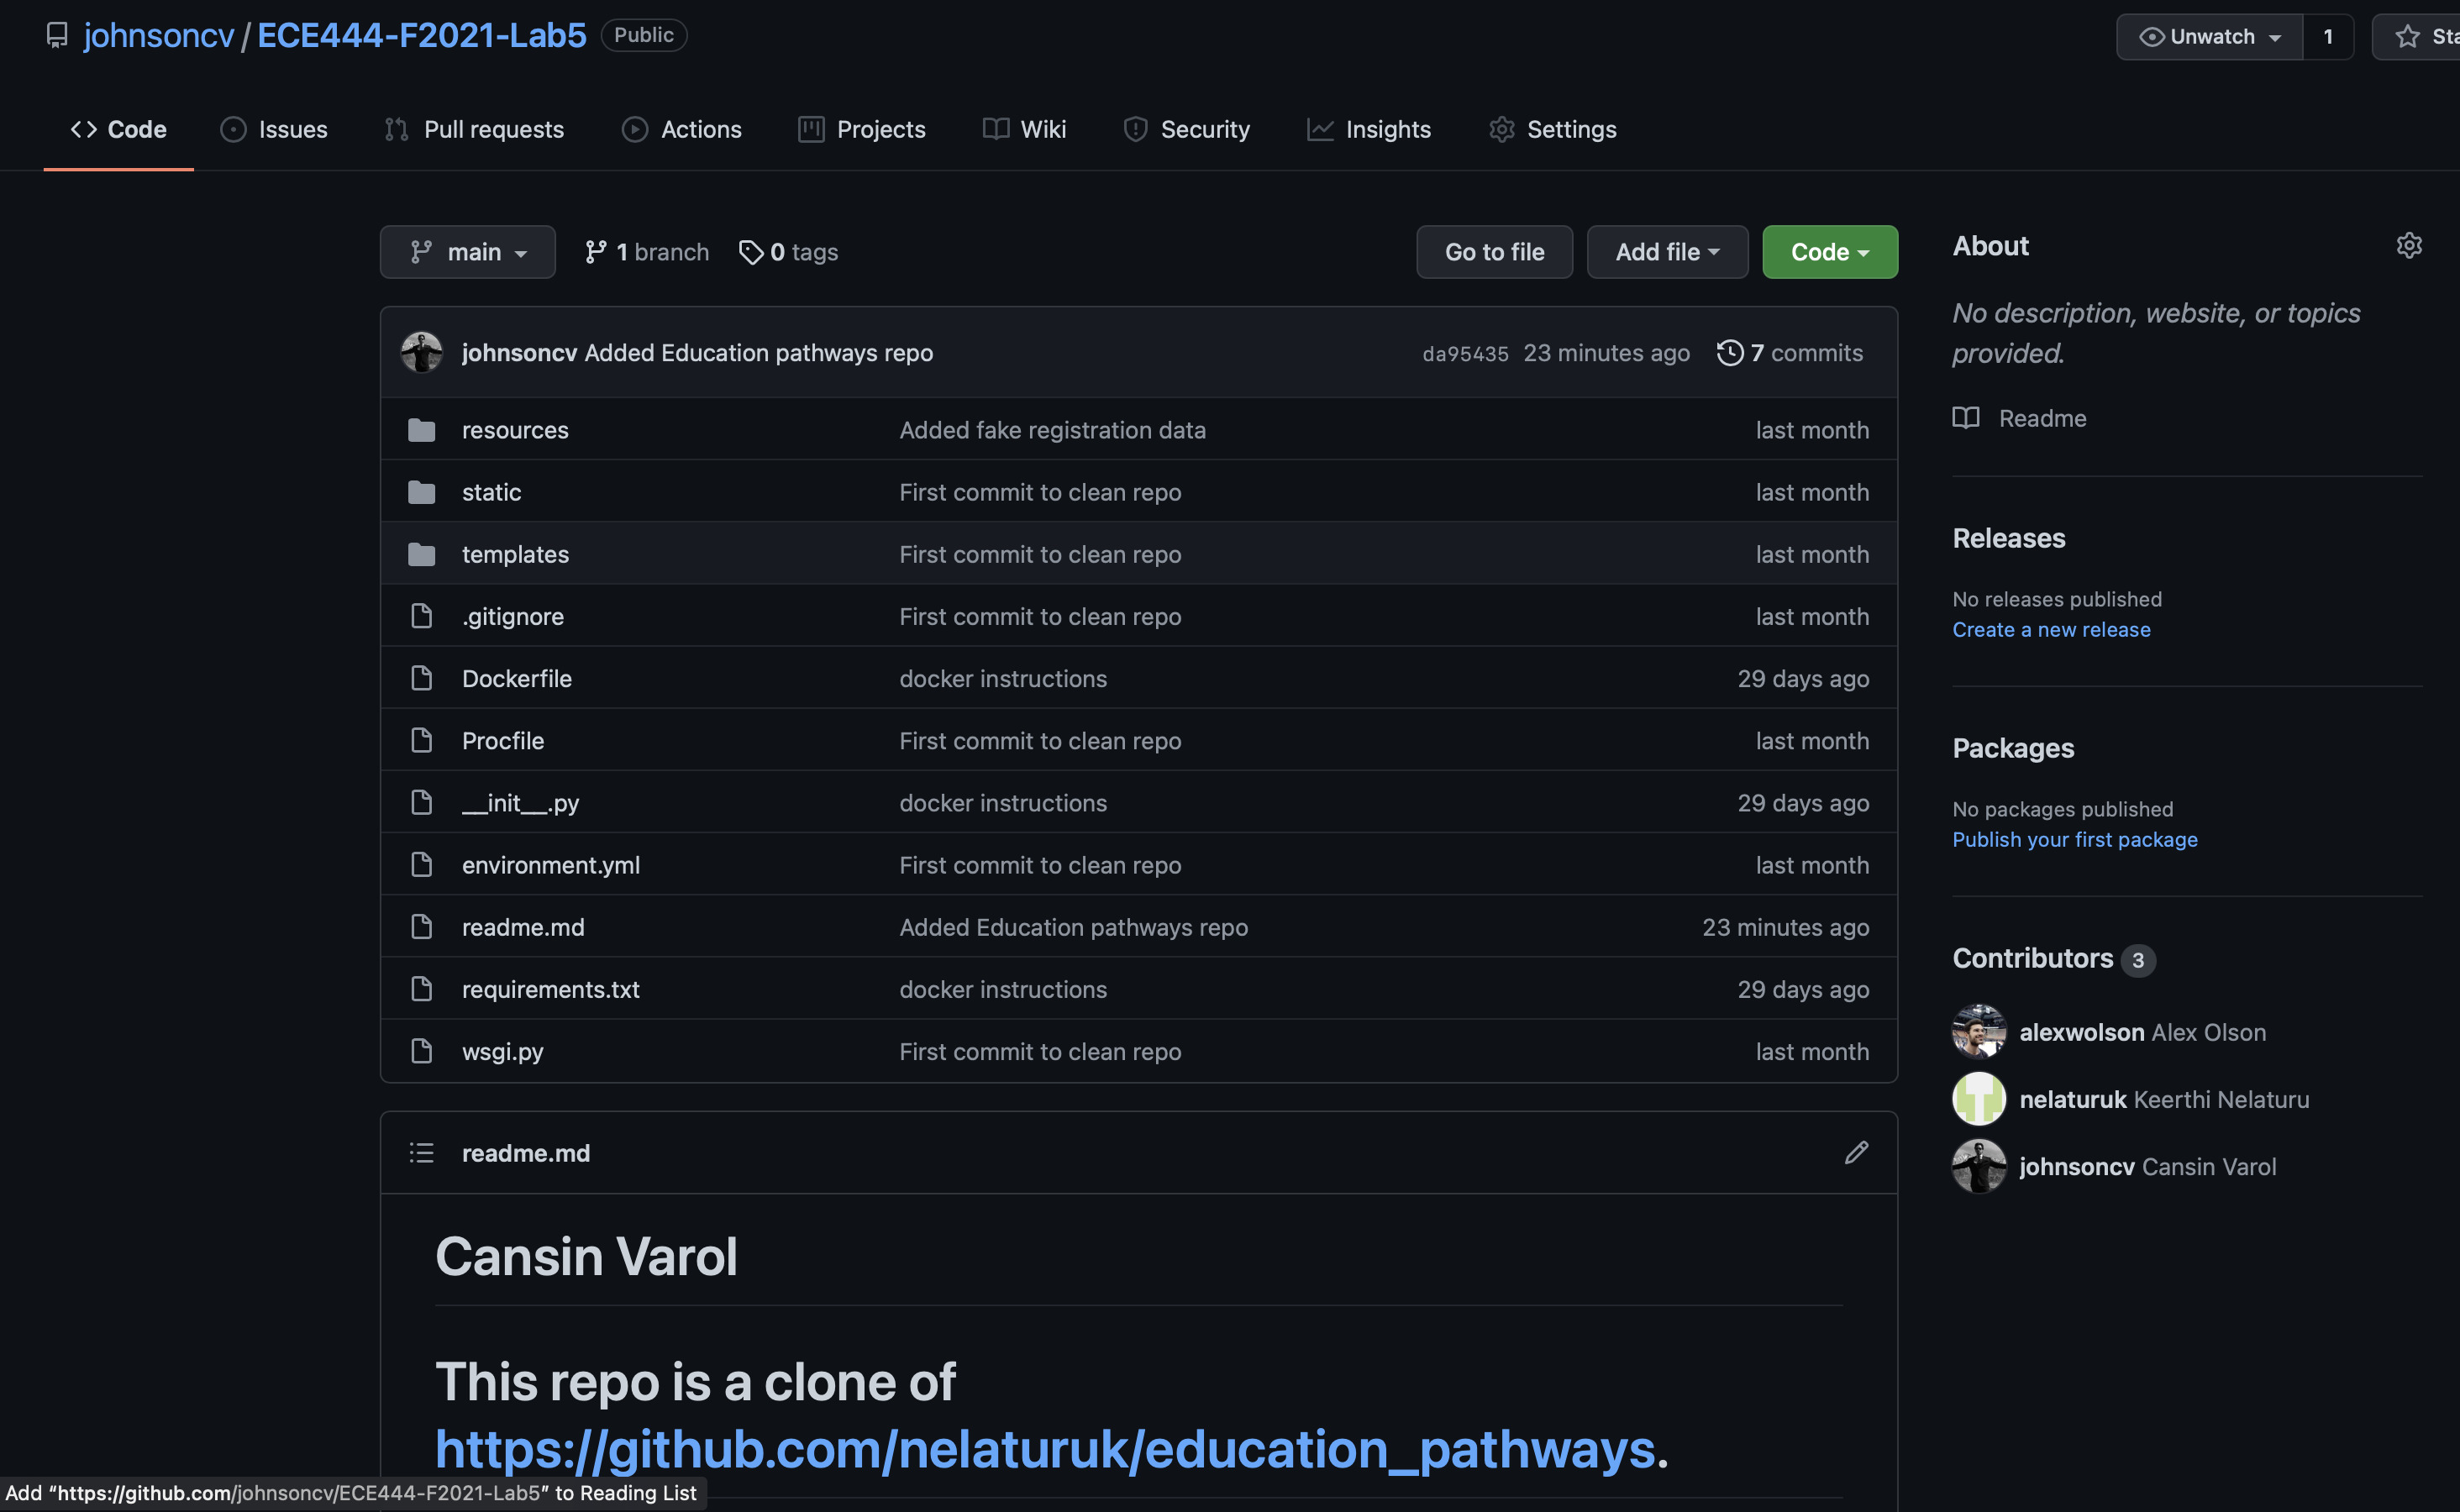Click the tag icon showing 0 tags
Image resolution: width=2460 pixels, height=1512 pixels.
751,252
